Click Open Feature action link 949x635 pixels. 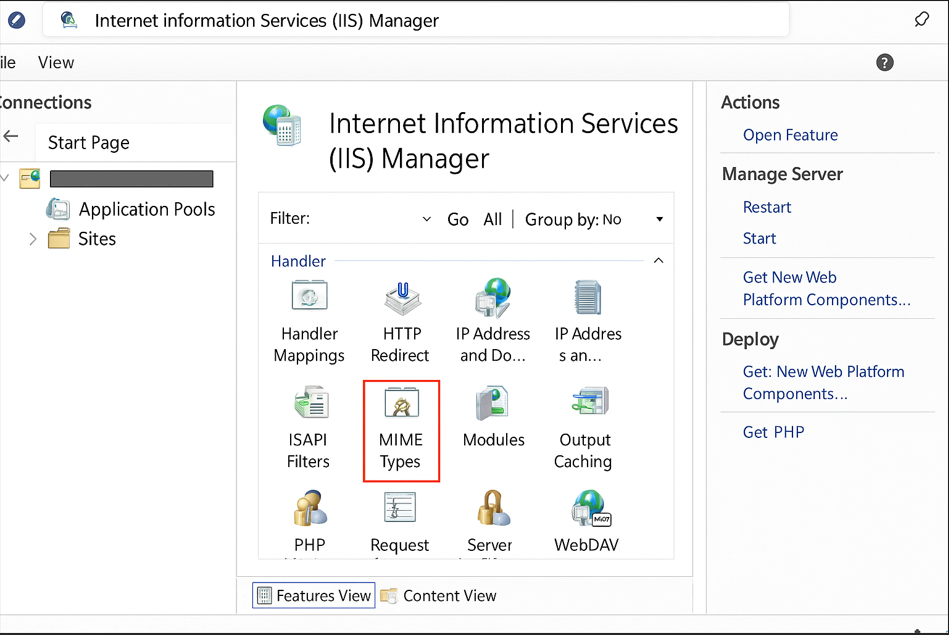coord(790,135)
